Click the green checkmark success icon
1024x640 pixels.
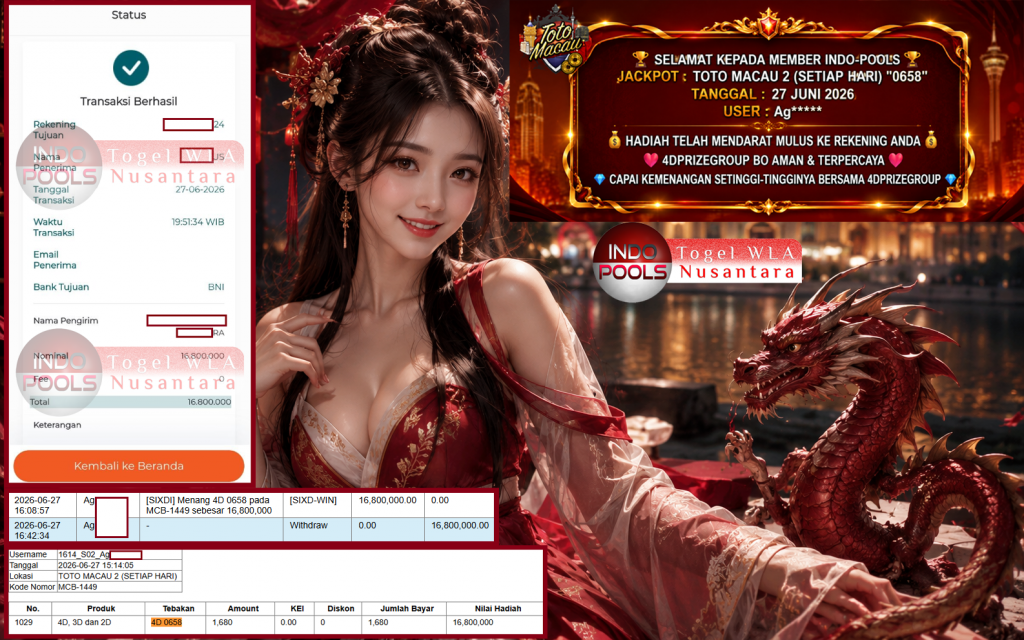click(x=131, y=68)
